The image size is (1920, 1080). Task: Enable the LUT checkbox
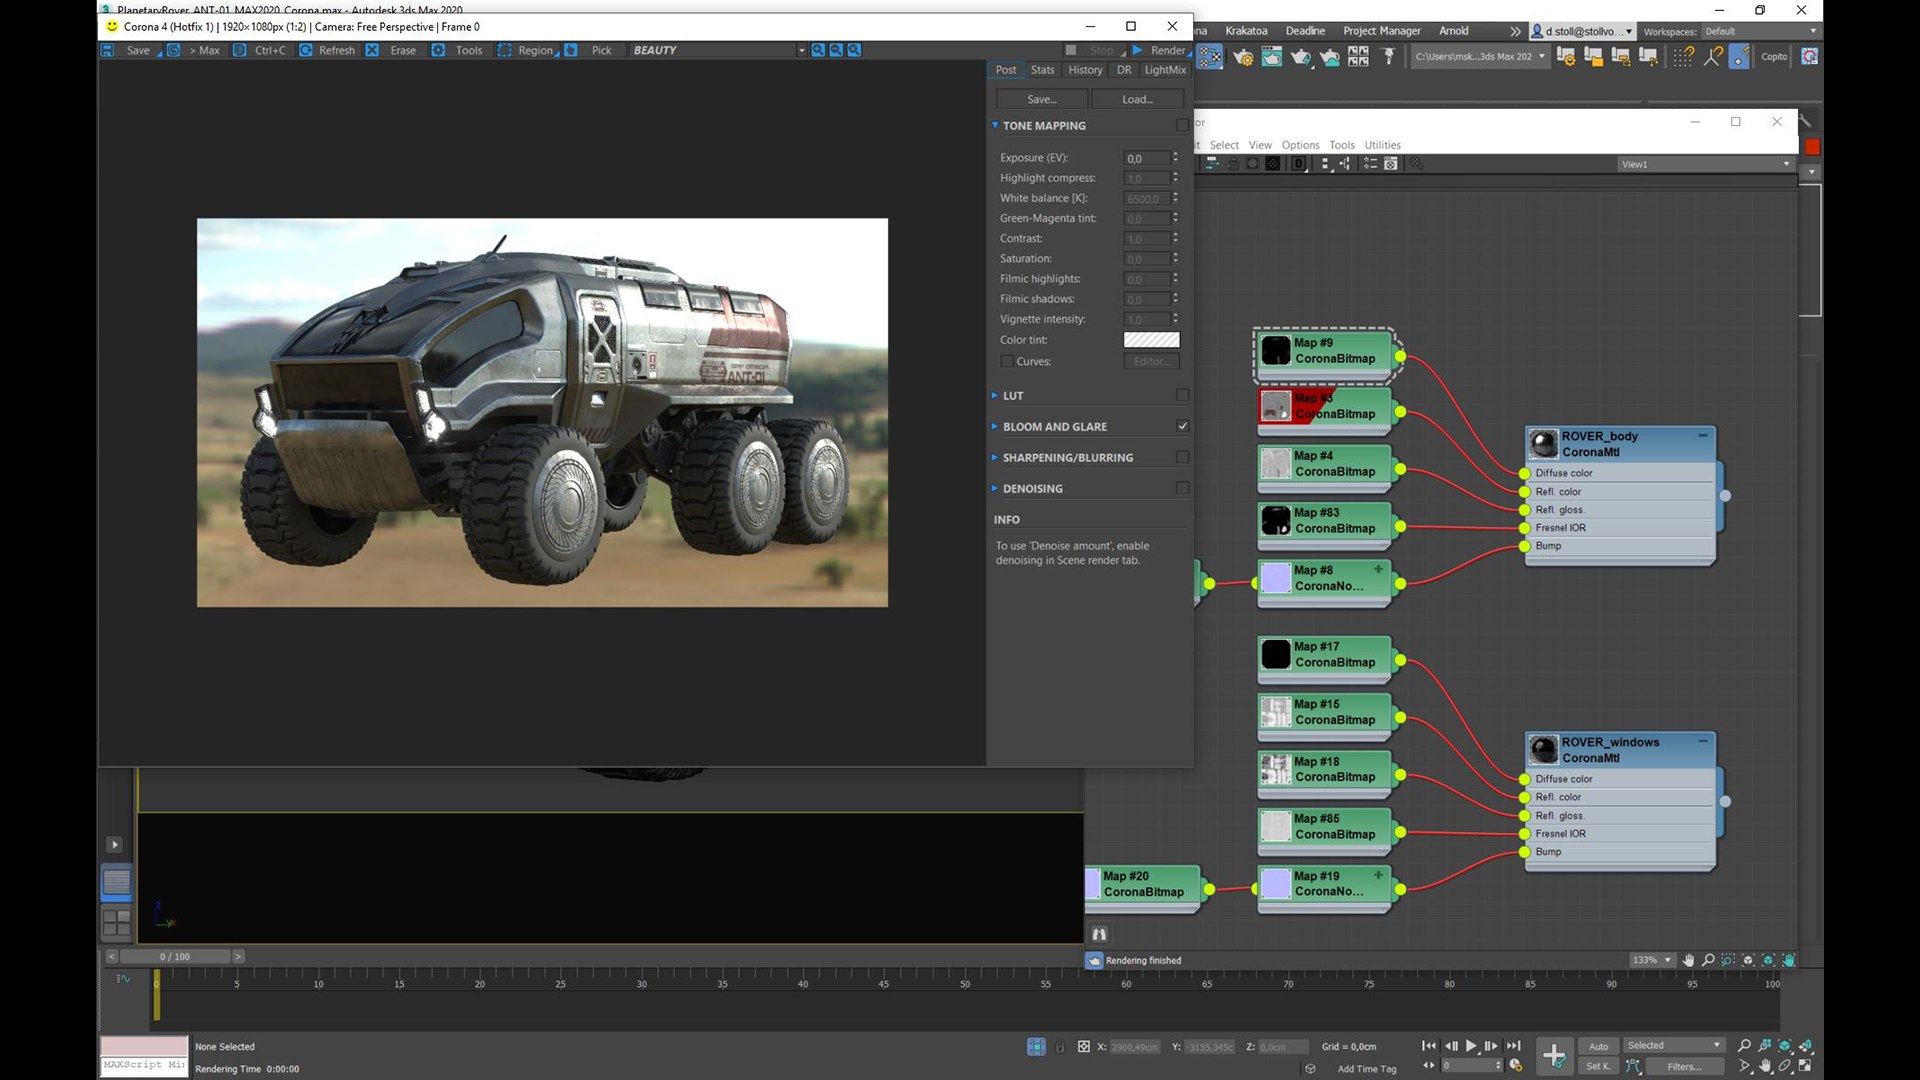(1183, 396)
